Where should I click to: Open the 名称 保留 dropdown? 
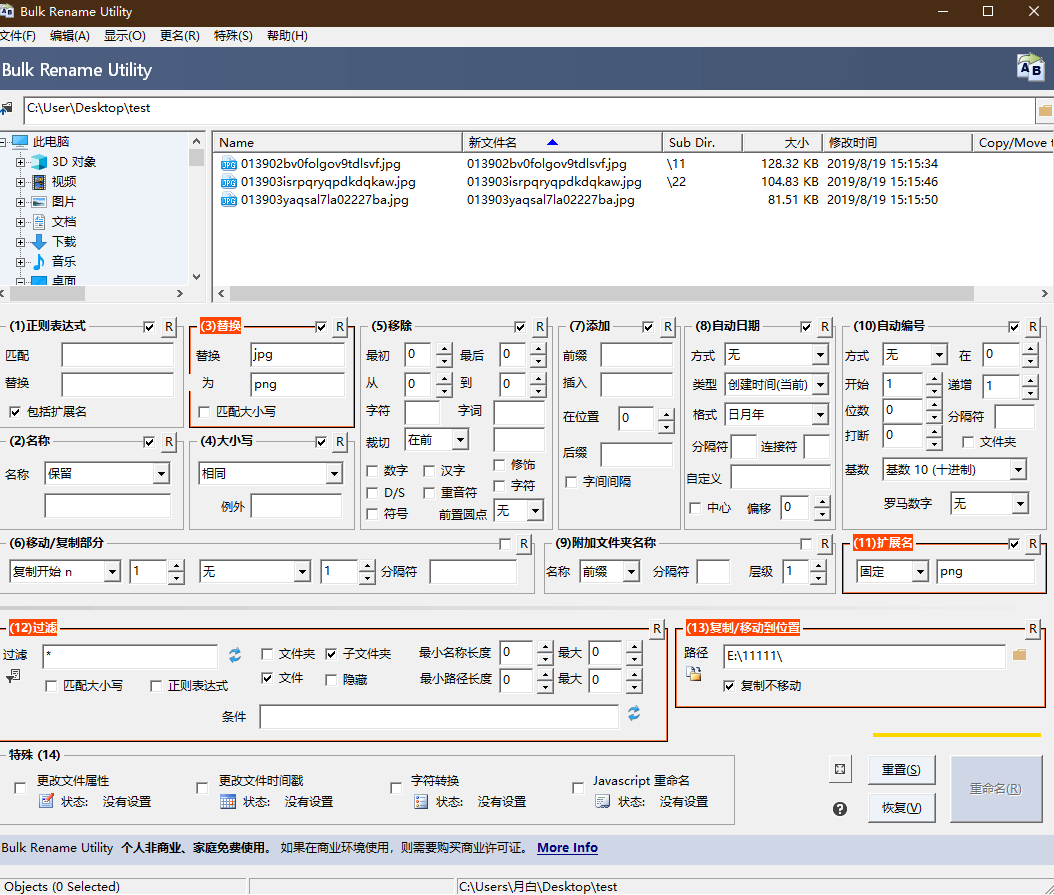point(161,474)
